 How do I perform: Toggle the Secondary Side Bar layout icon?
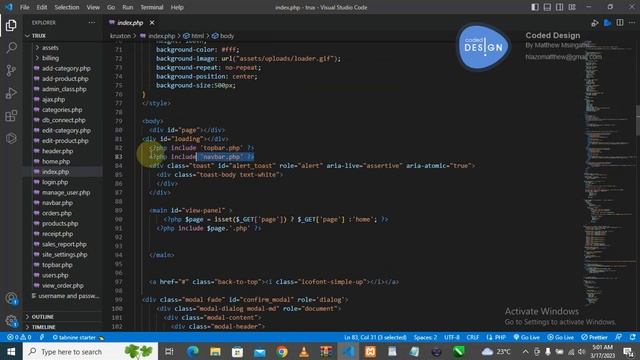[560, 7]
